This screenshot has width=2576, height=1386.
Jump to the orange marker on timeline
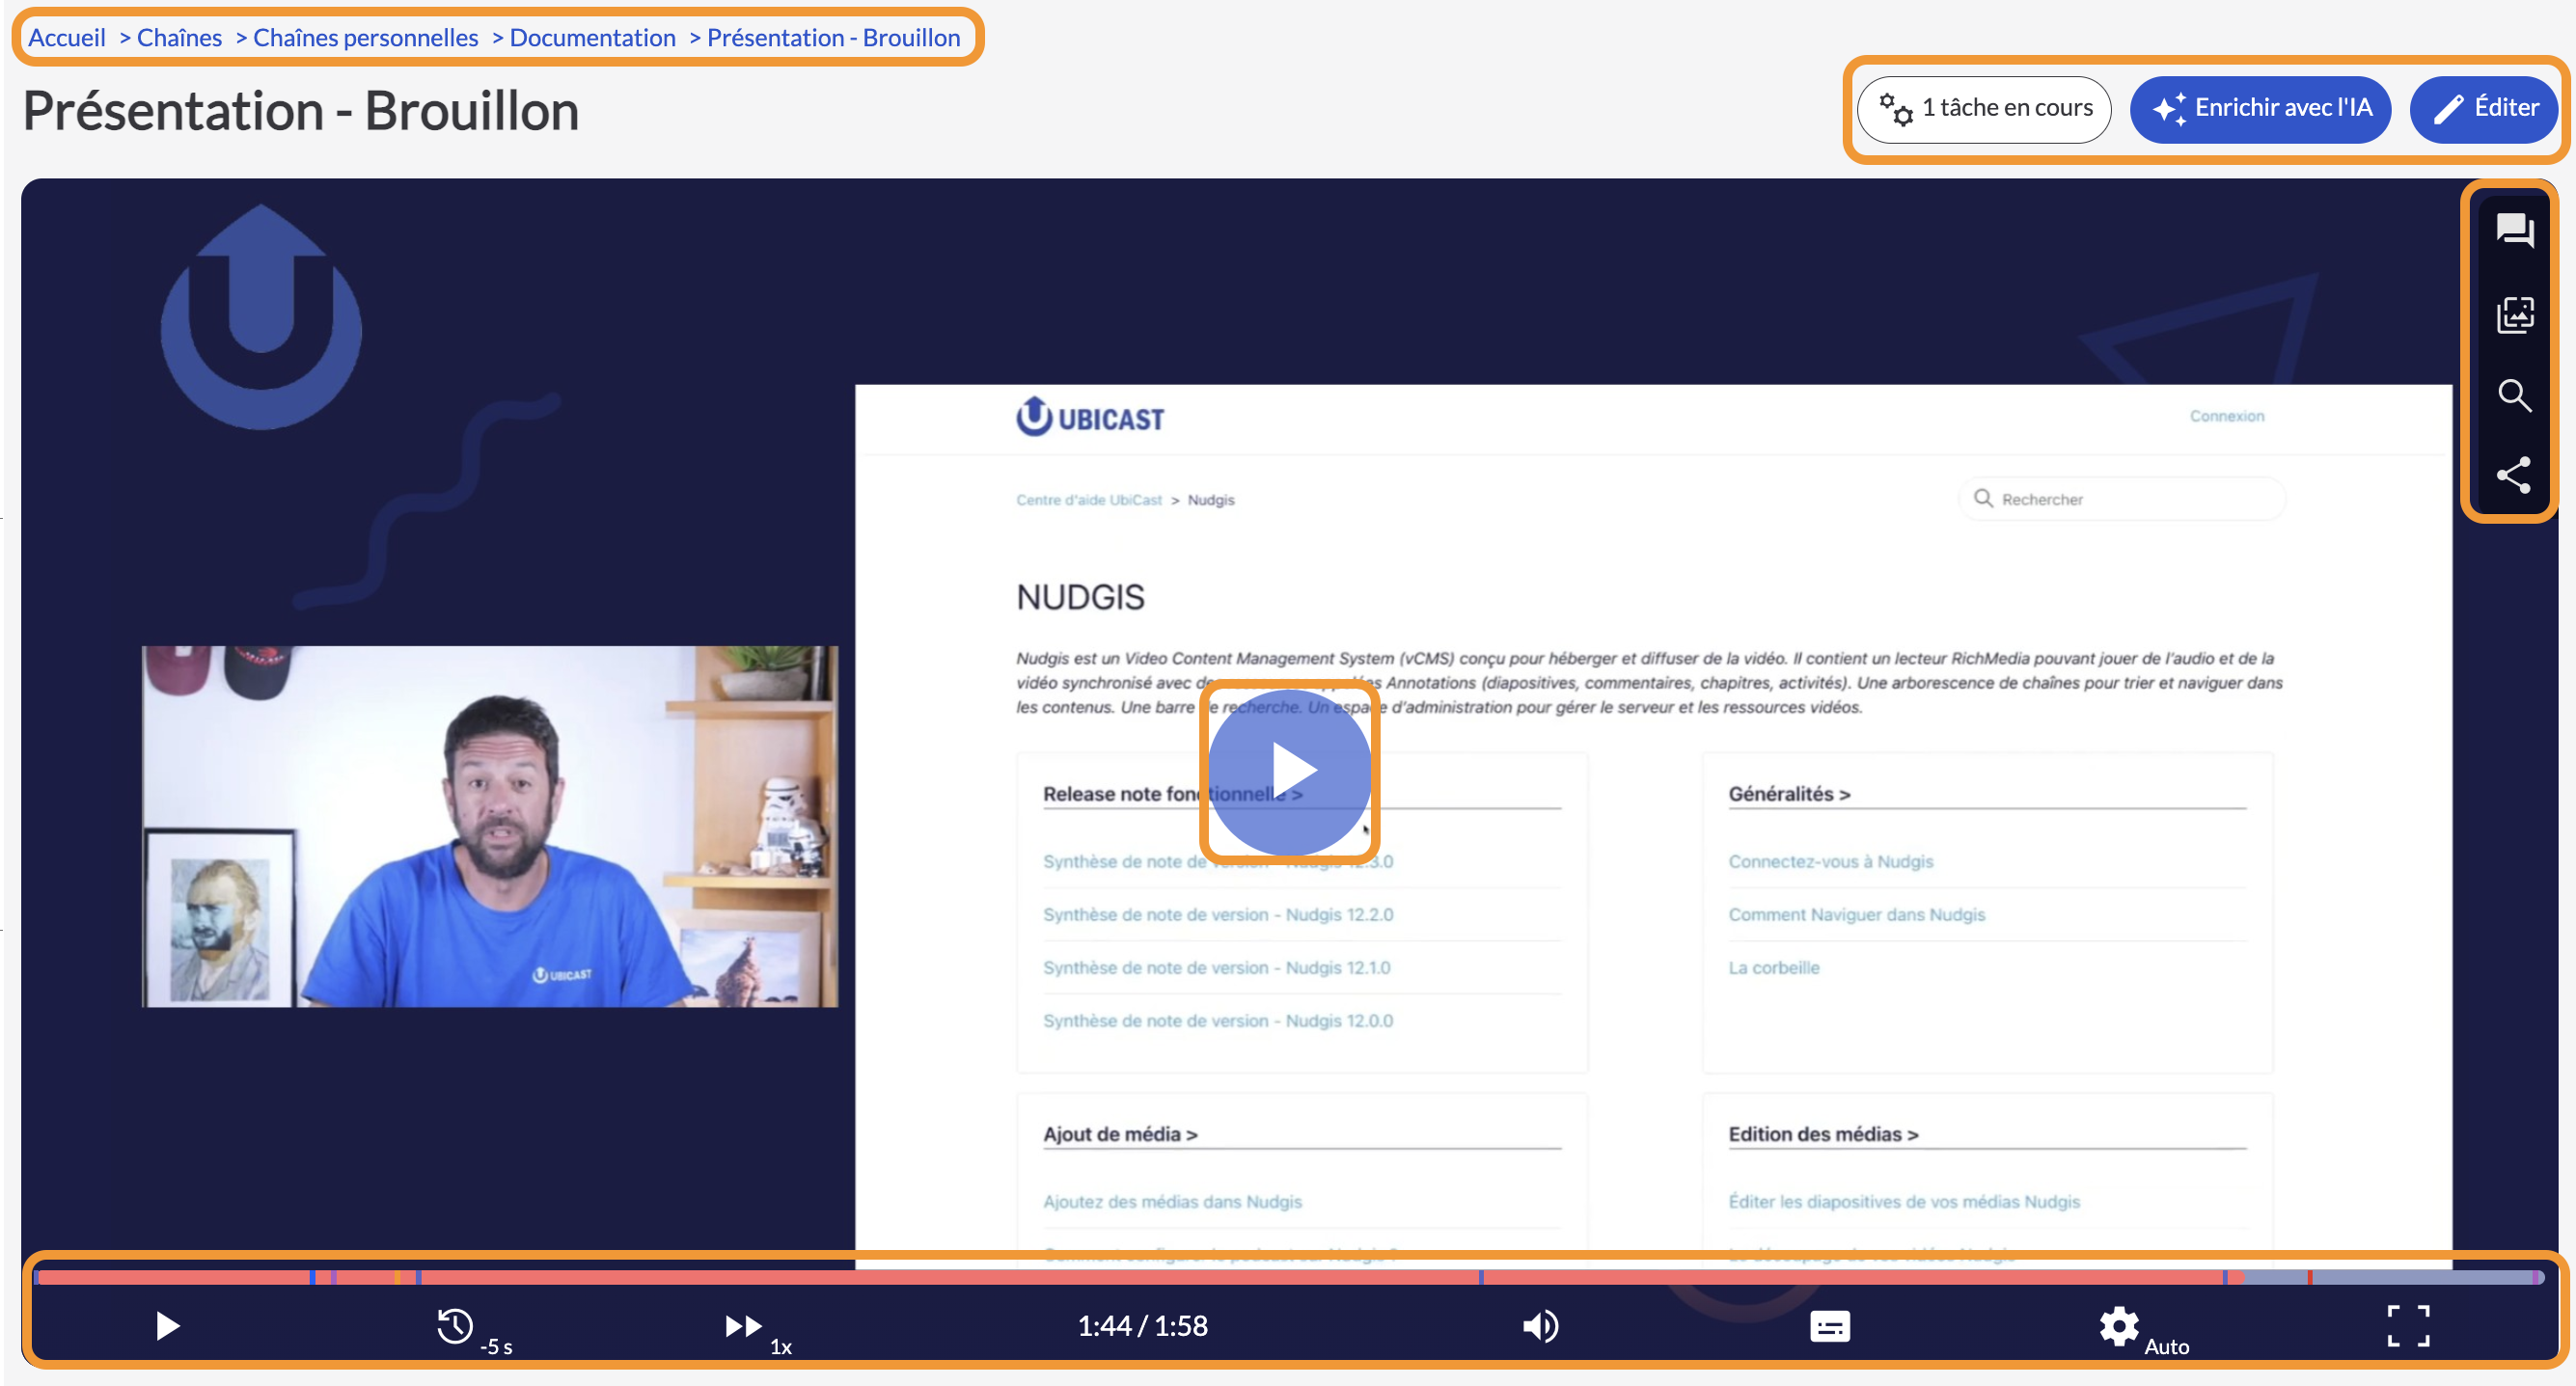pyautogui.click(x=397, y=1277)
